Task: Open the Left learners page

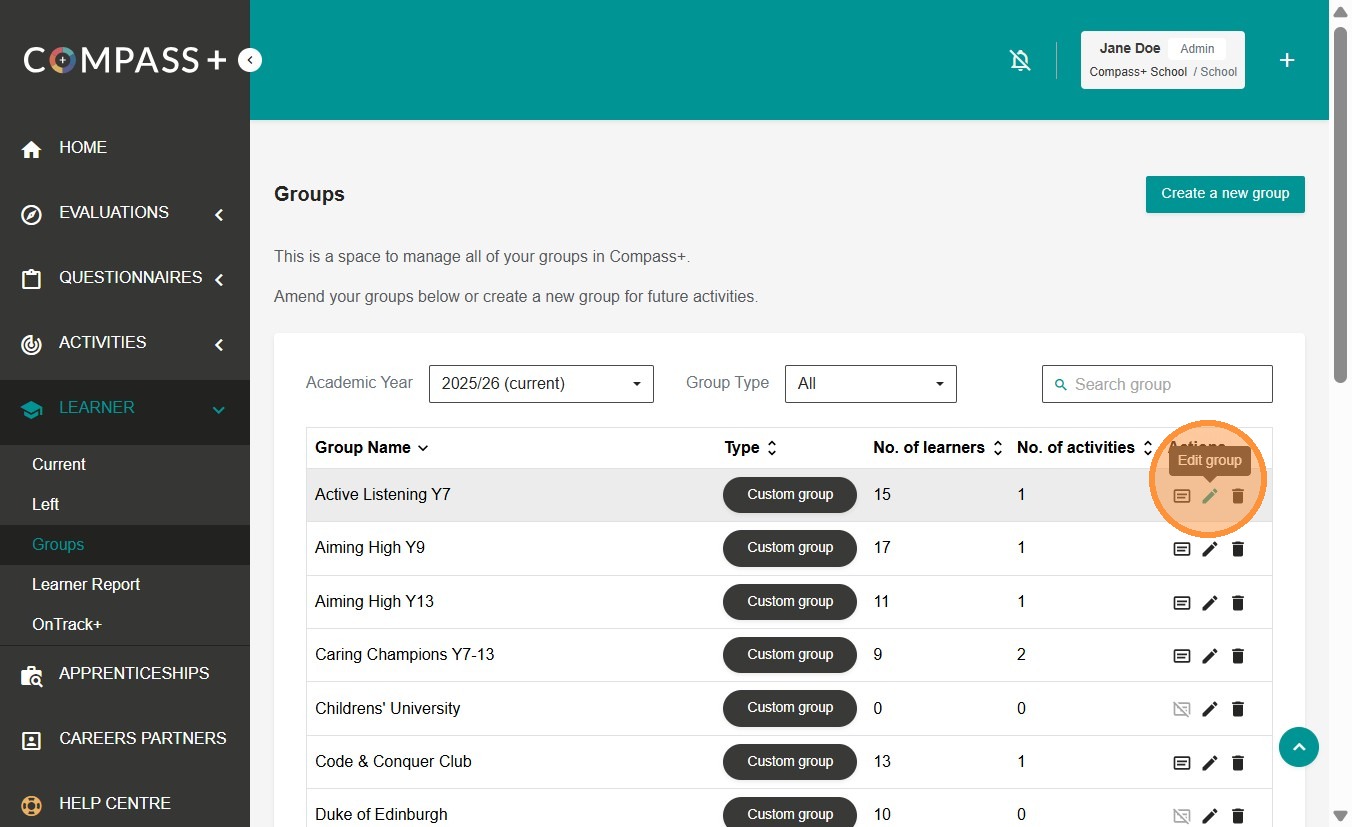Action: 46,504
